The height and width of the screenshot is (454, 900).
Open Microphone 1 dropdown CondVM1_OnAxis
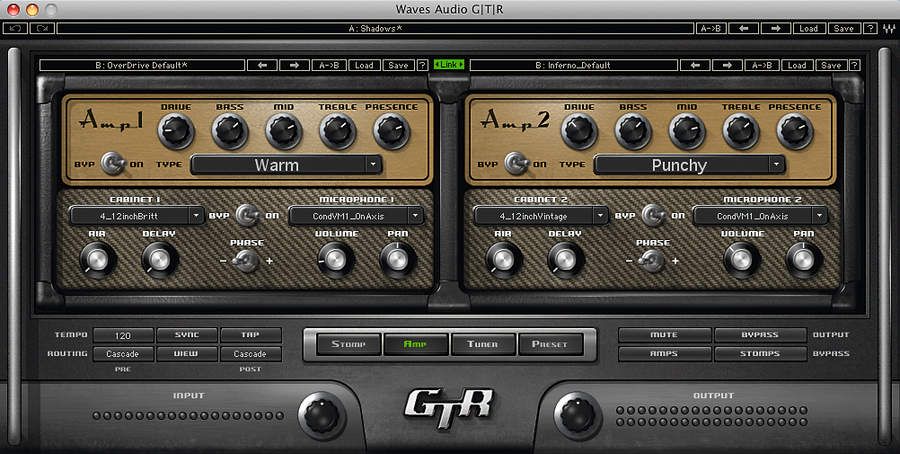356,216
